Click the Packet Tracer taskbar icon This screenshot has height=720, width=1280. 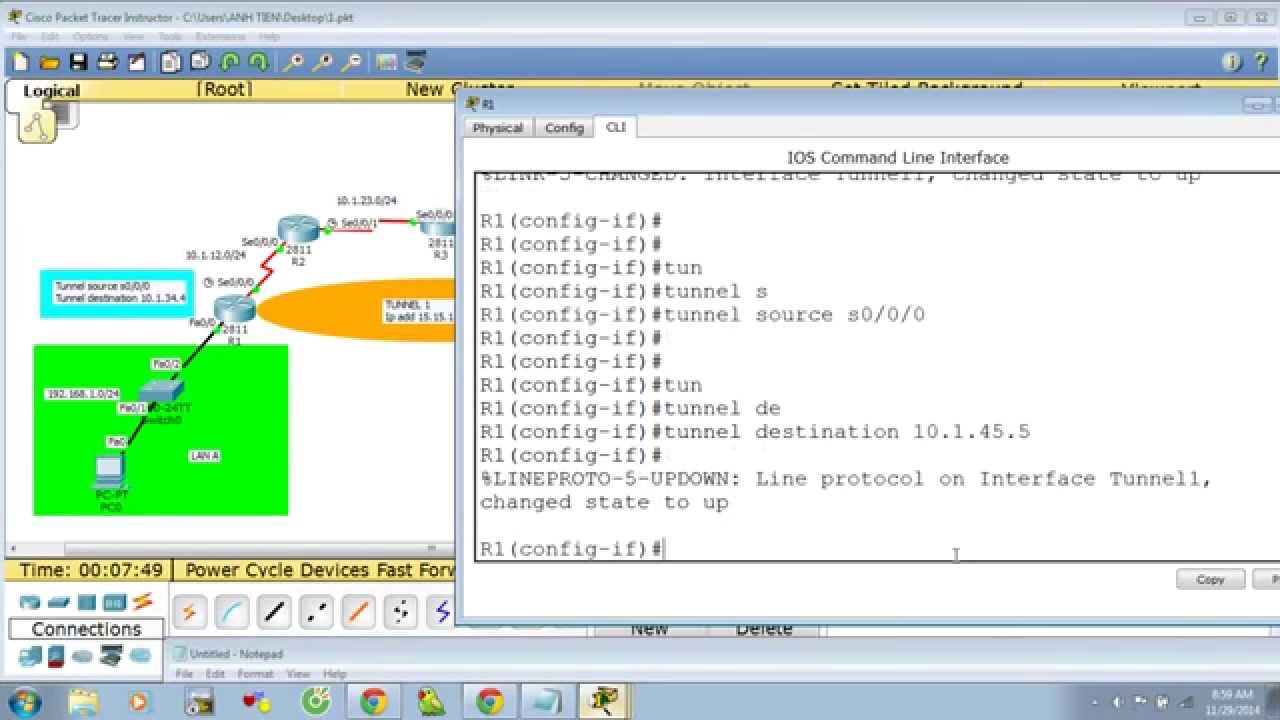605,701
